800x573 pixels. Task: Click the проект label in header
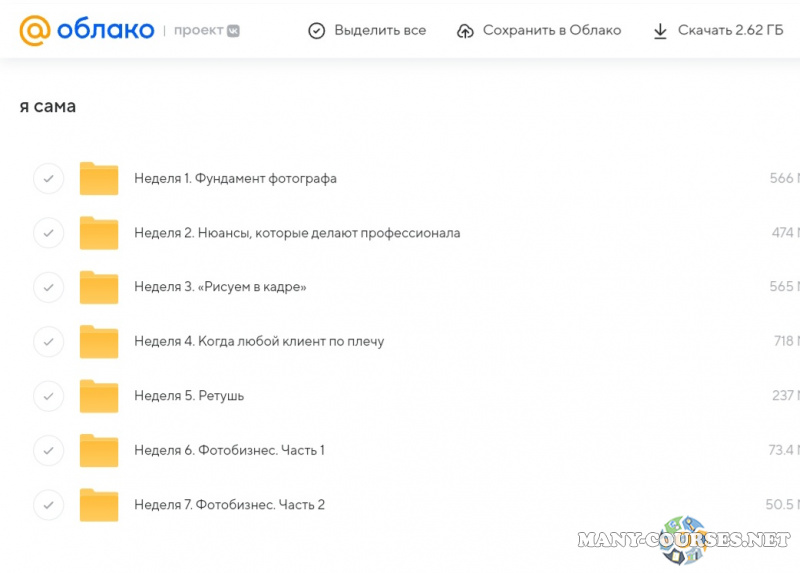198,31
